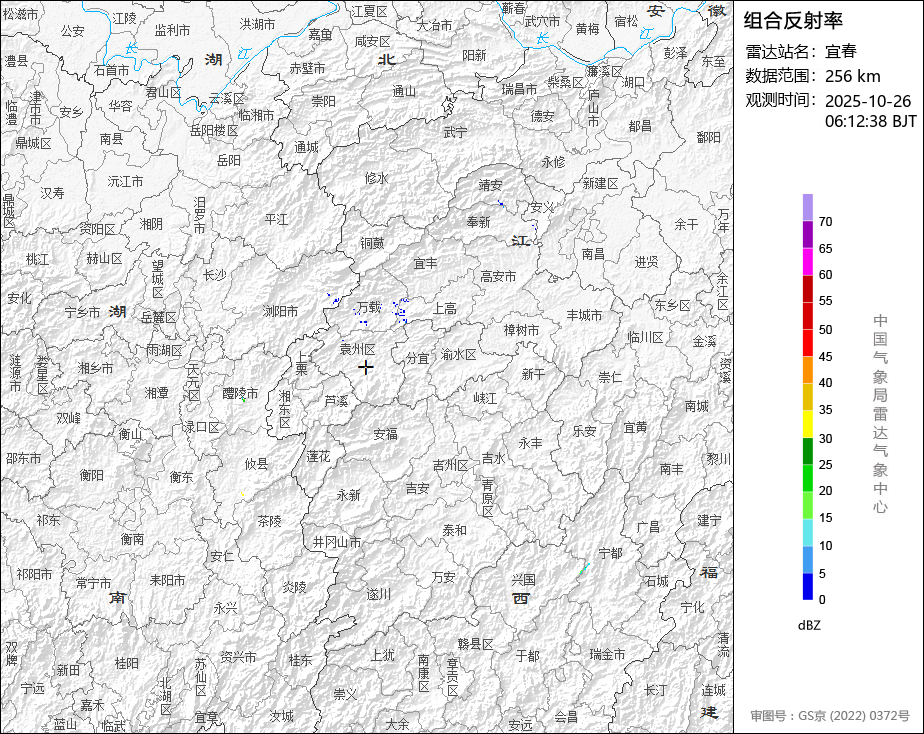Click the legend value 70
This screenshot has width=924, height=734.
pos(826,222)
